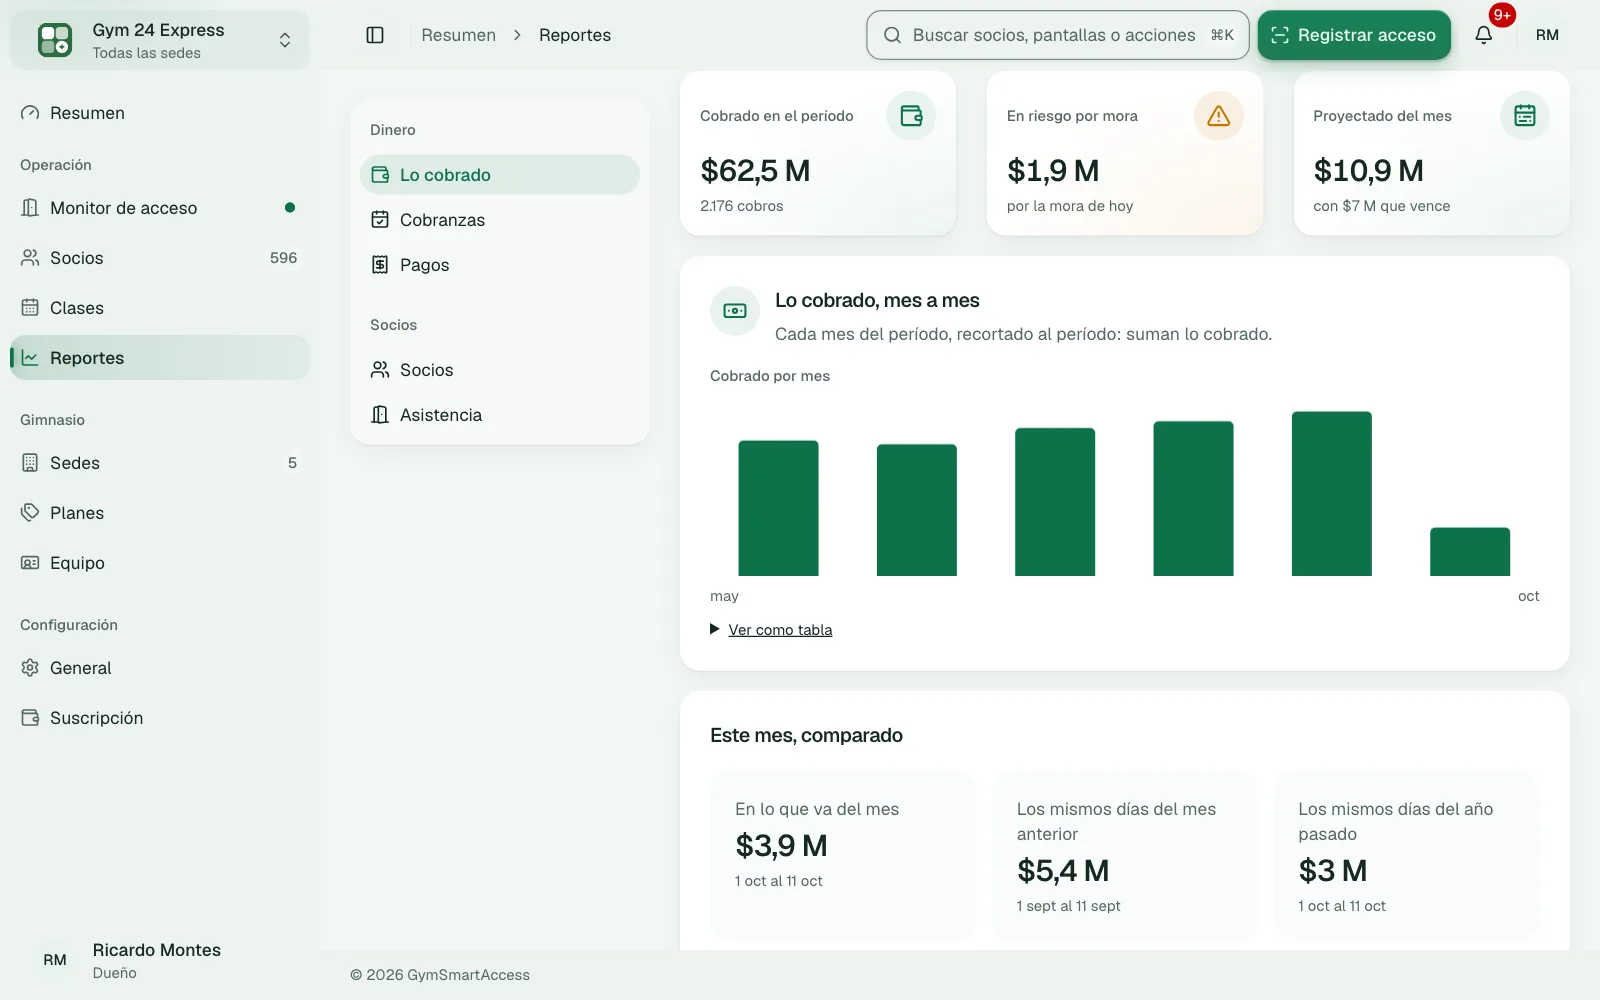Click the Planes tag icon
Screen dimensions: 1600x1000
(30, 513)
